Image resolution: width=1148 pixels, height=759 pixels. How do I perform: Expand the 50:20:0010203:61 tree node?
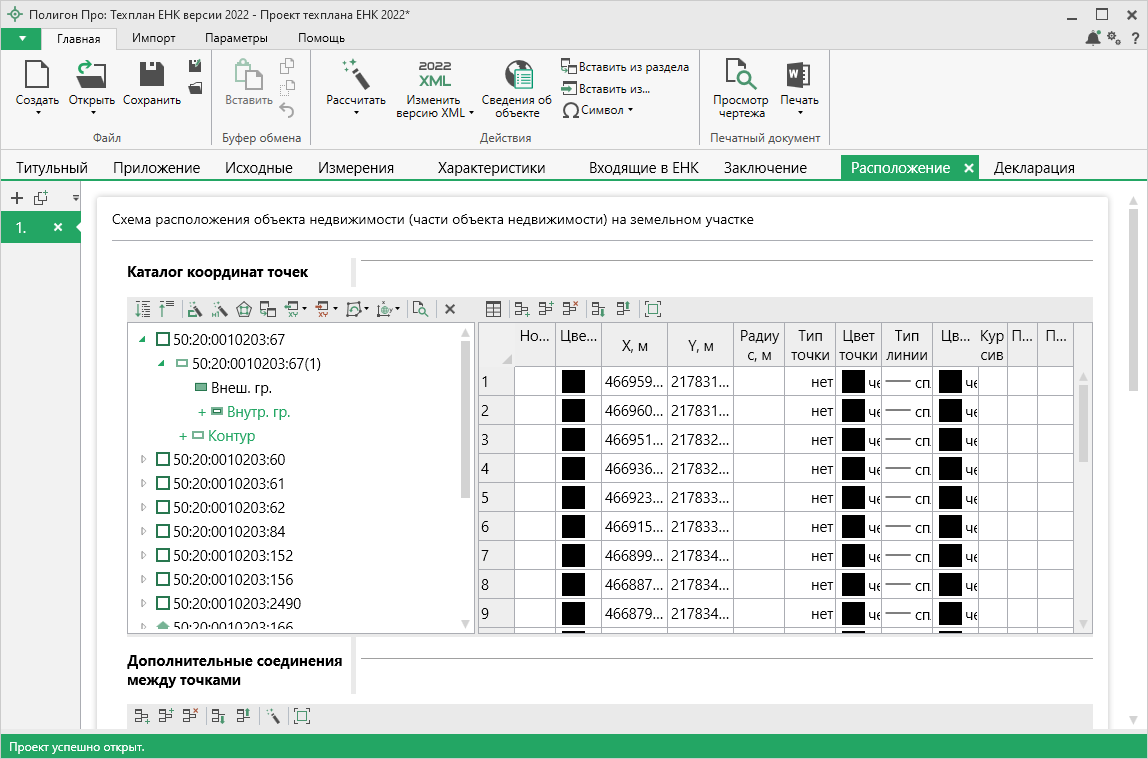[143, 484]
